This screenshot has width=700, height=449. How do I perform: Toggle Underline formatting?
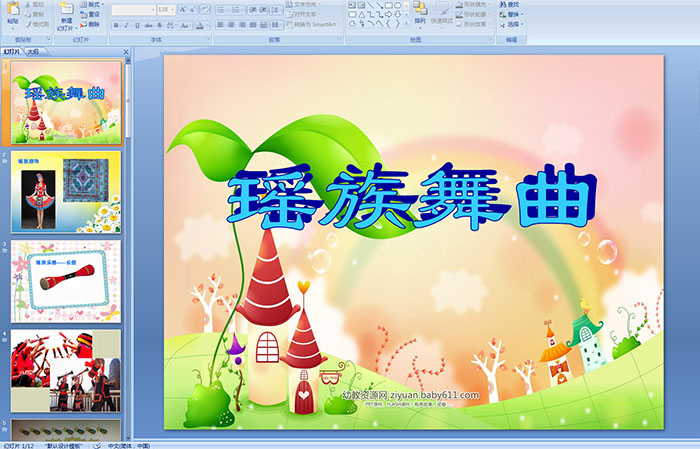[x=137, y=25]
